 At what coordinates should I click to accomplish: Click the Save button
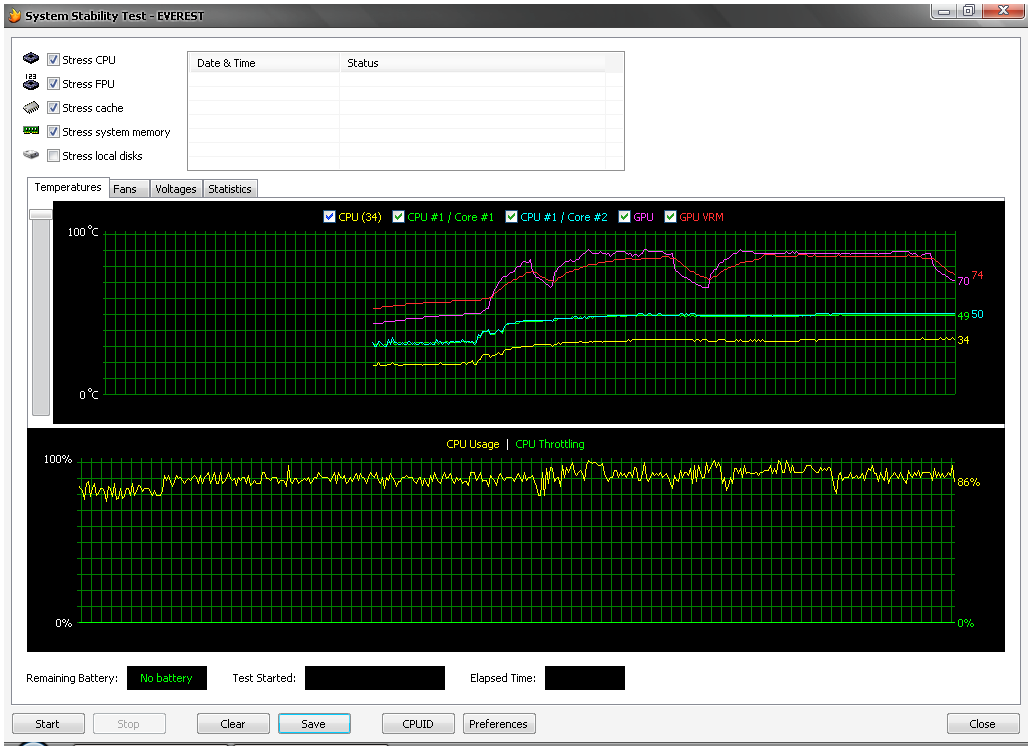pos(314,724)
